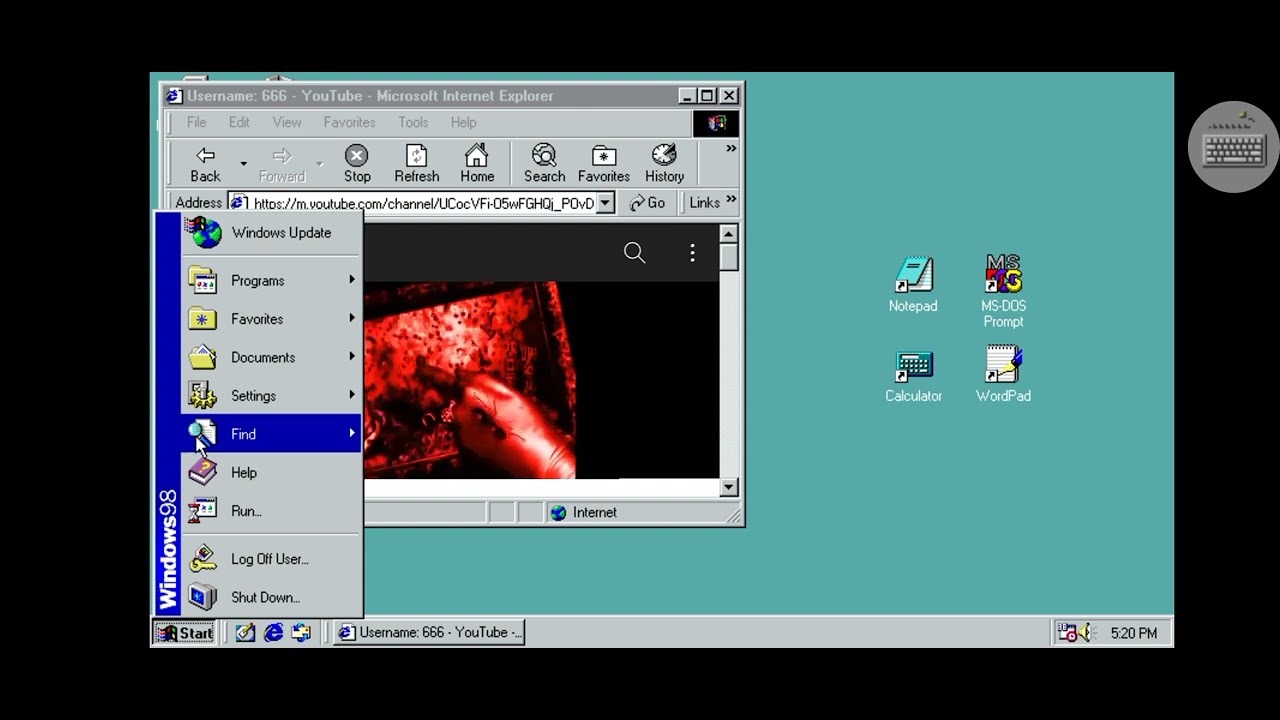Open Run... from the Start menu
This screenshot has height=720, width=1280.
(271, 511)
